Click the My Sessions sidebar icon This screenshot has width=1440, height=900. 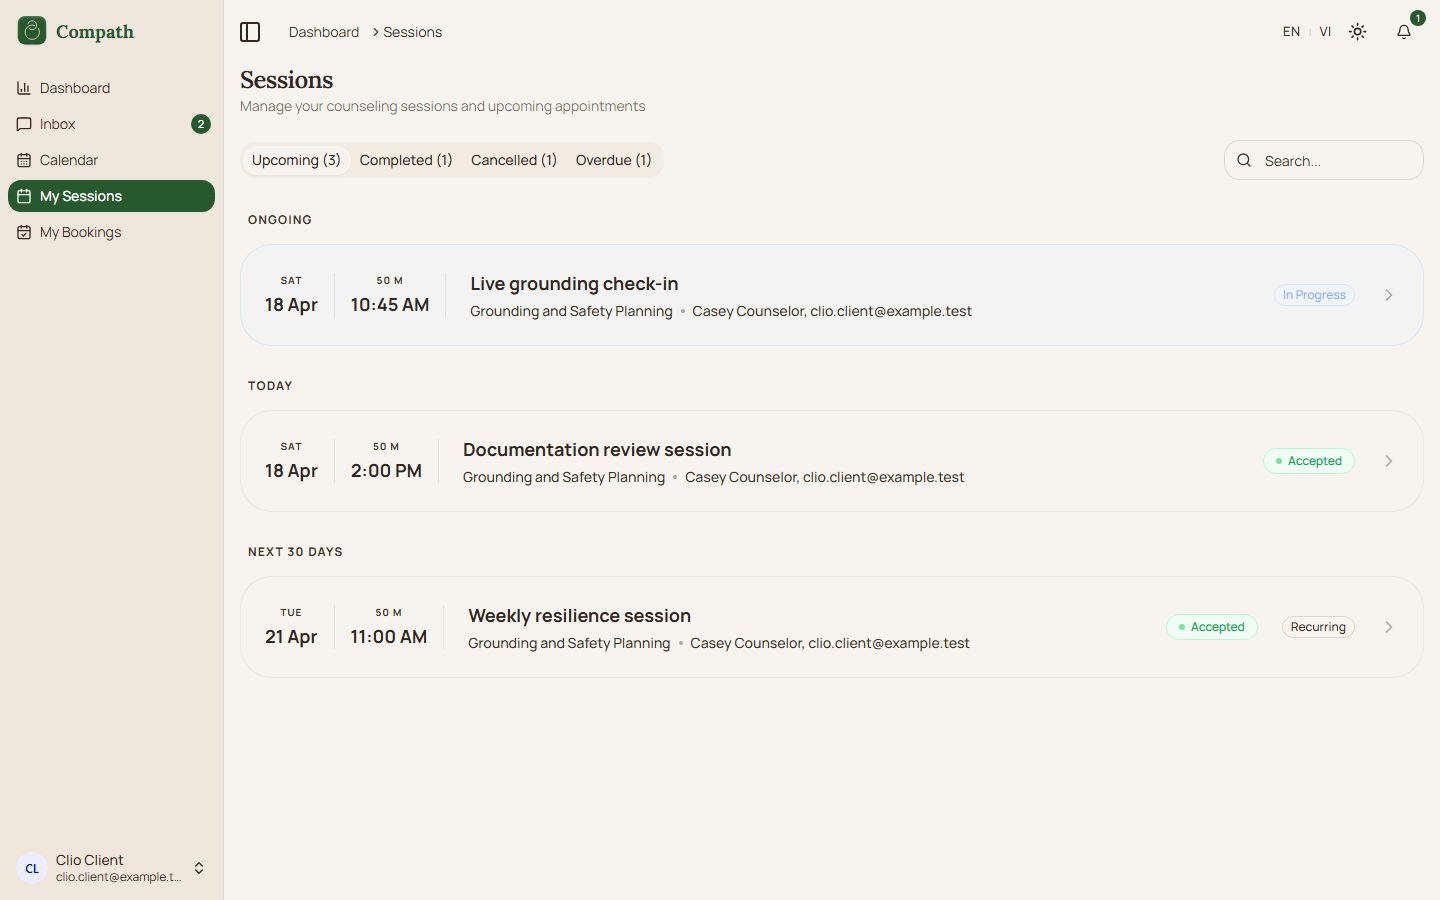click(x=24, y=196)
